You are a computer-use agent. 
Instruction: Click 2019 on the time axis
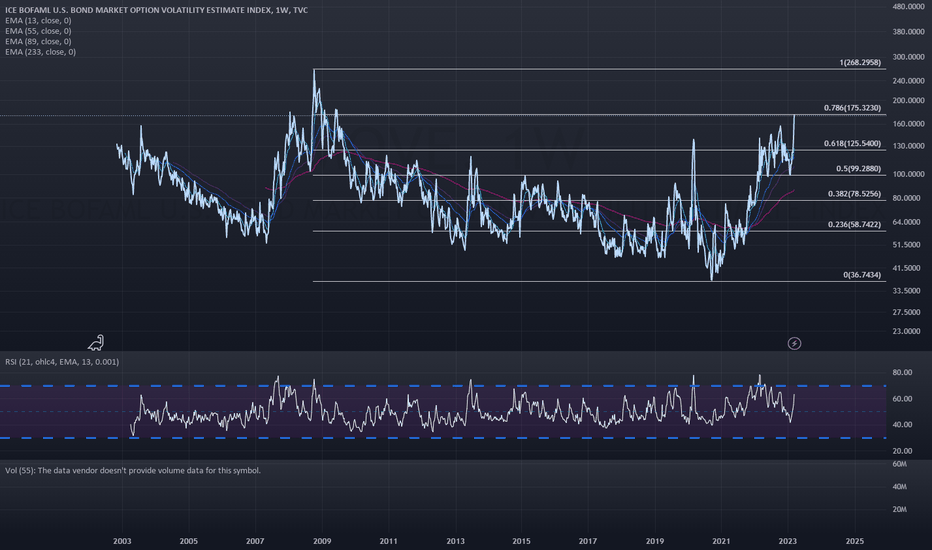coord(655,541)
